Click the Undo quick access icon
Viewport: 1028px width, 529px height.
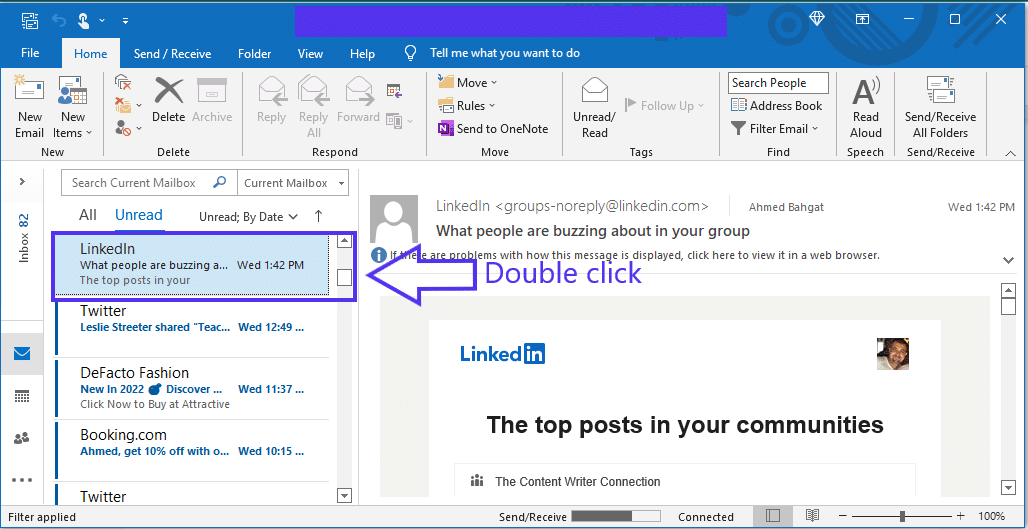pyautogui.click(x=60, y=20)
